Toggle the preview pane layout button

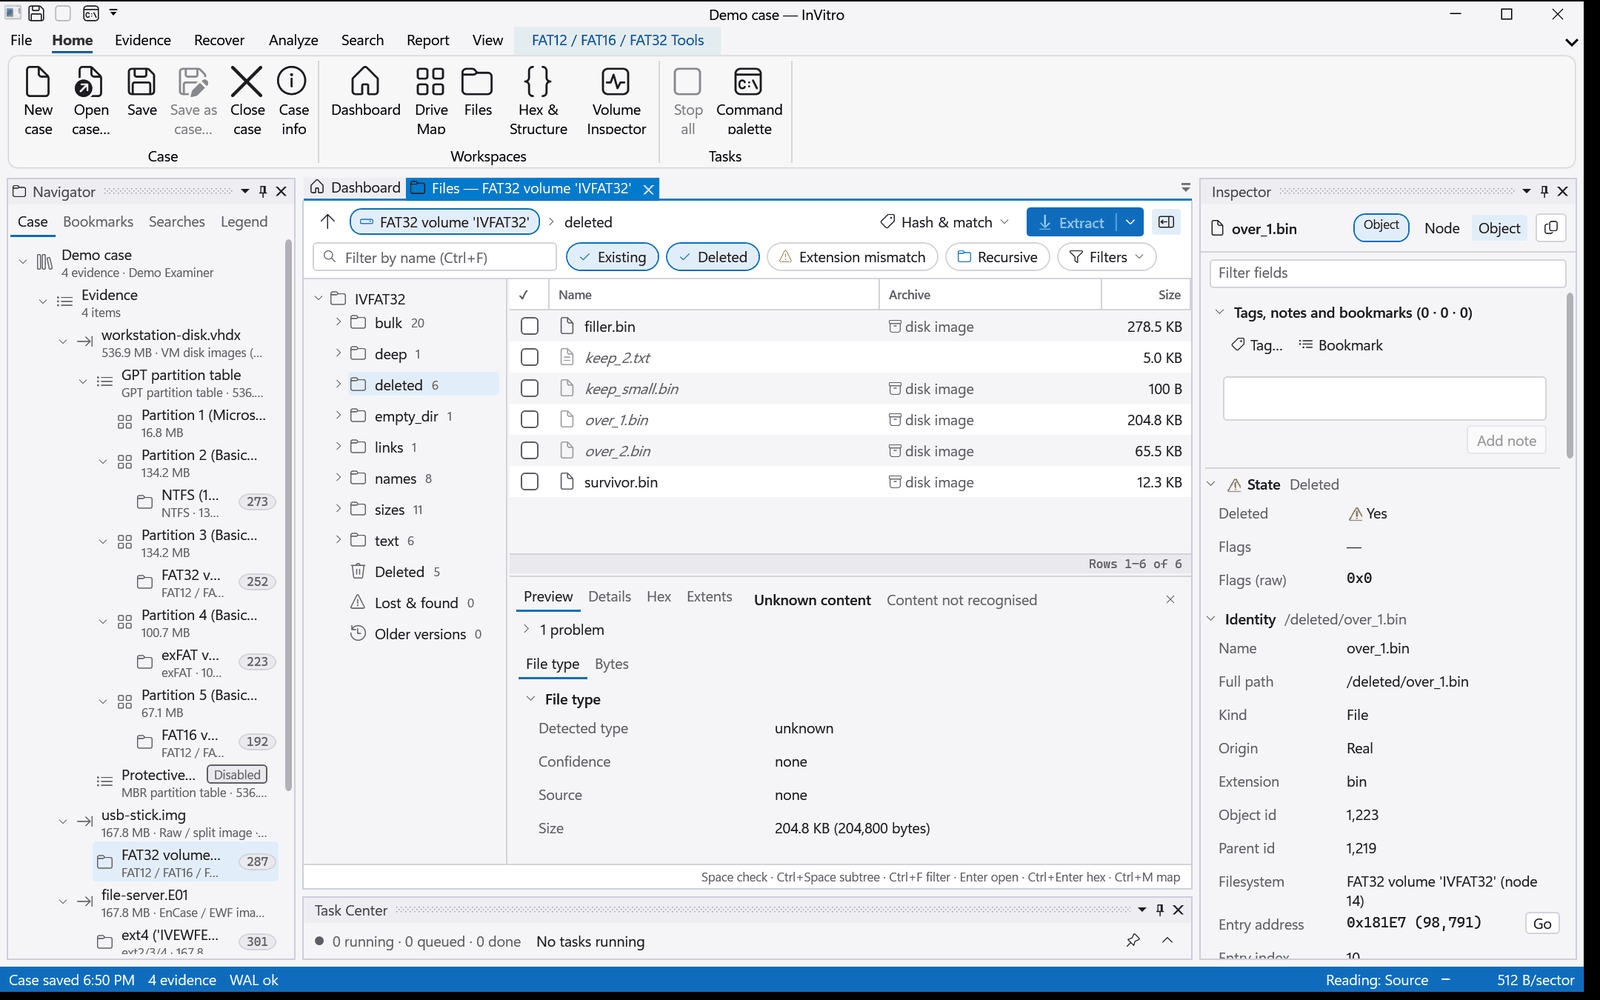[1166, 222]
